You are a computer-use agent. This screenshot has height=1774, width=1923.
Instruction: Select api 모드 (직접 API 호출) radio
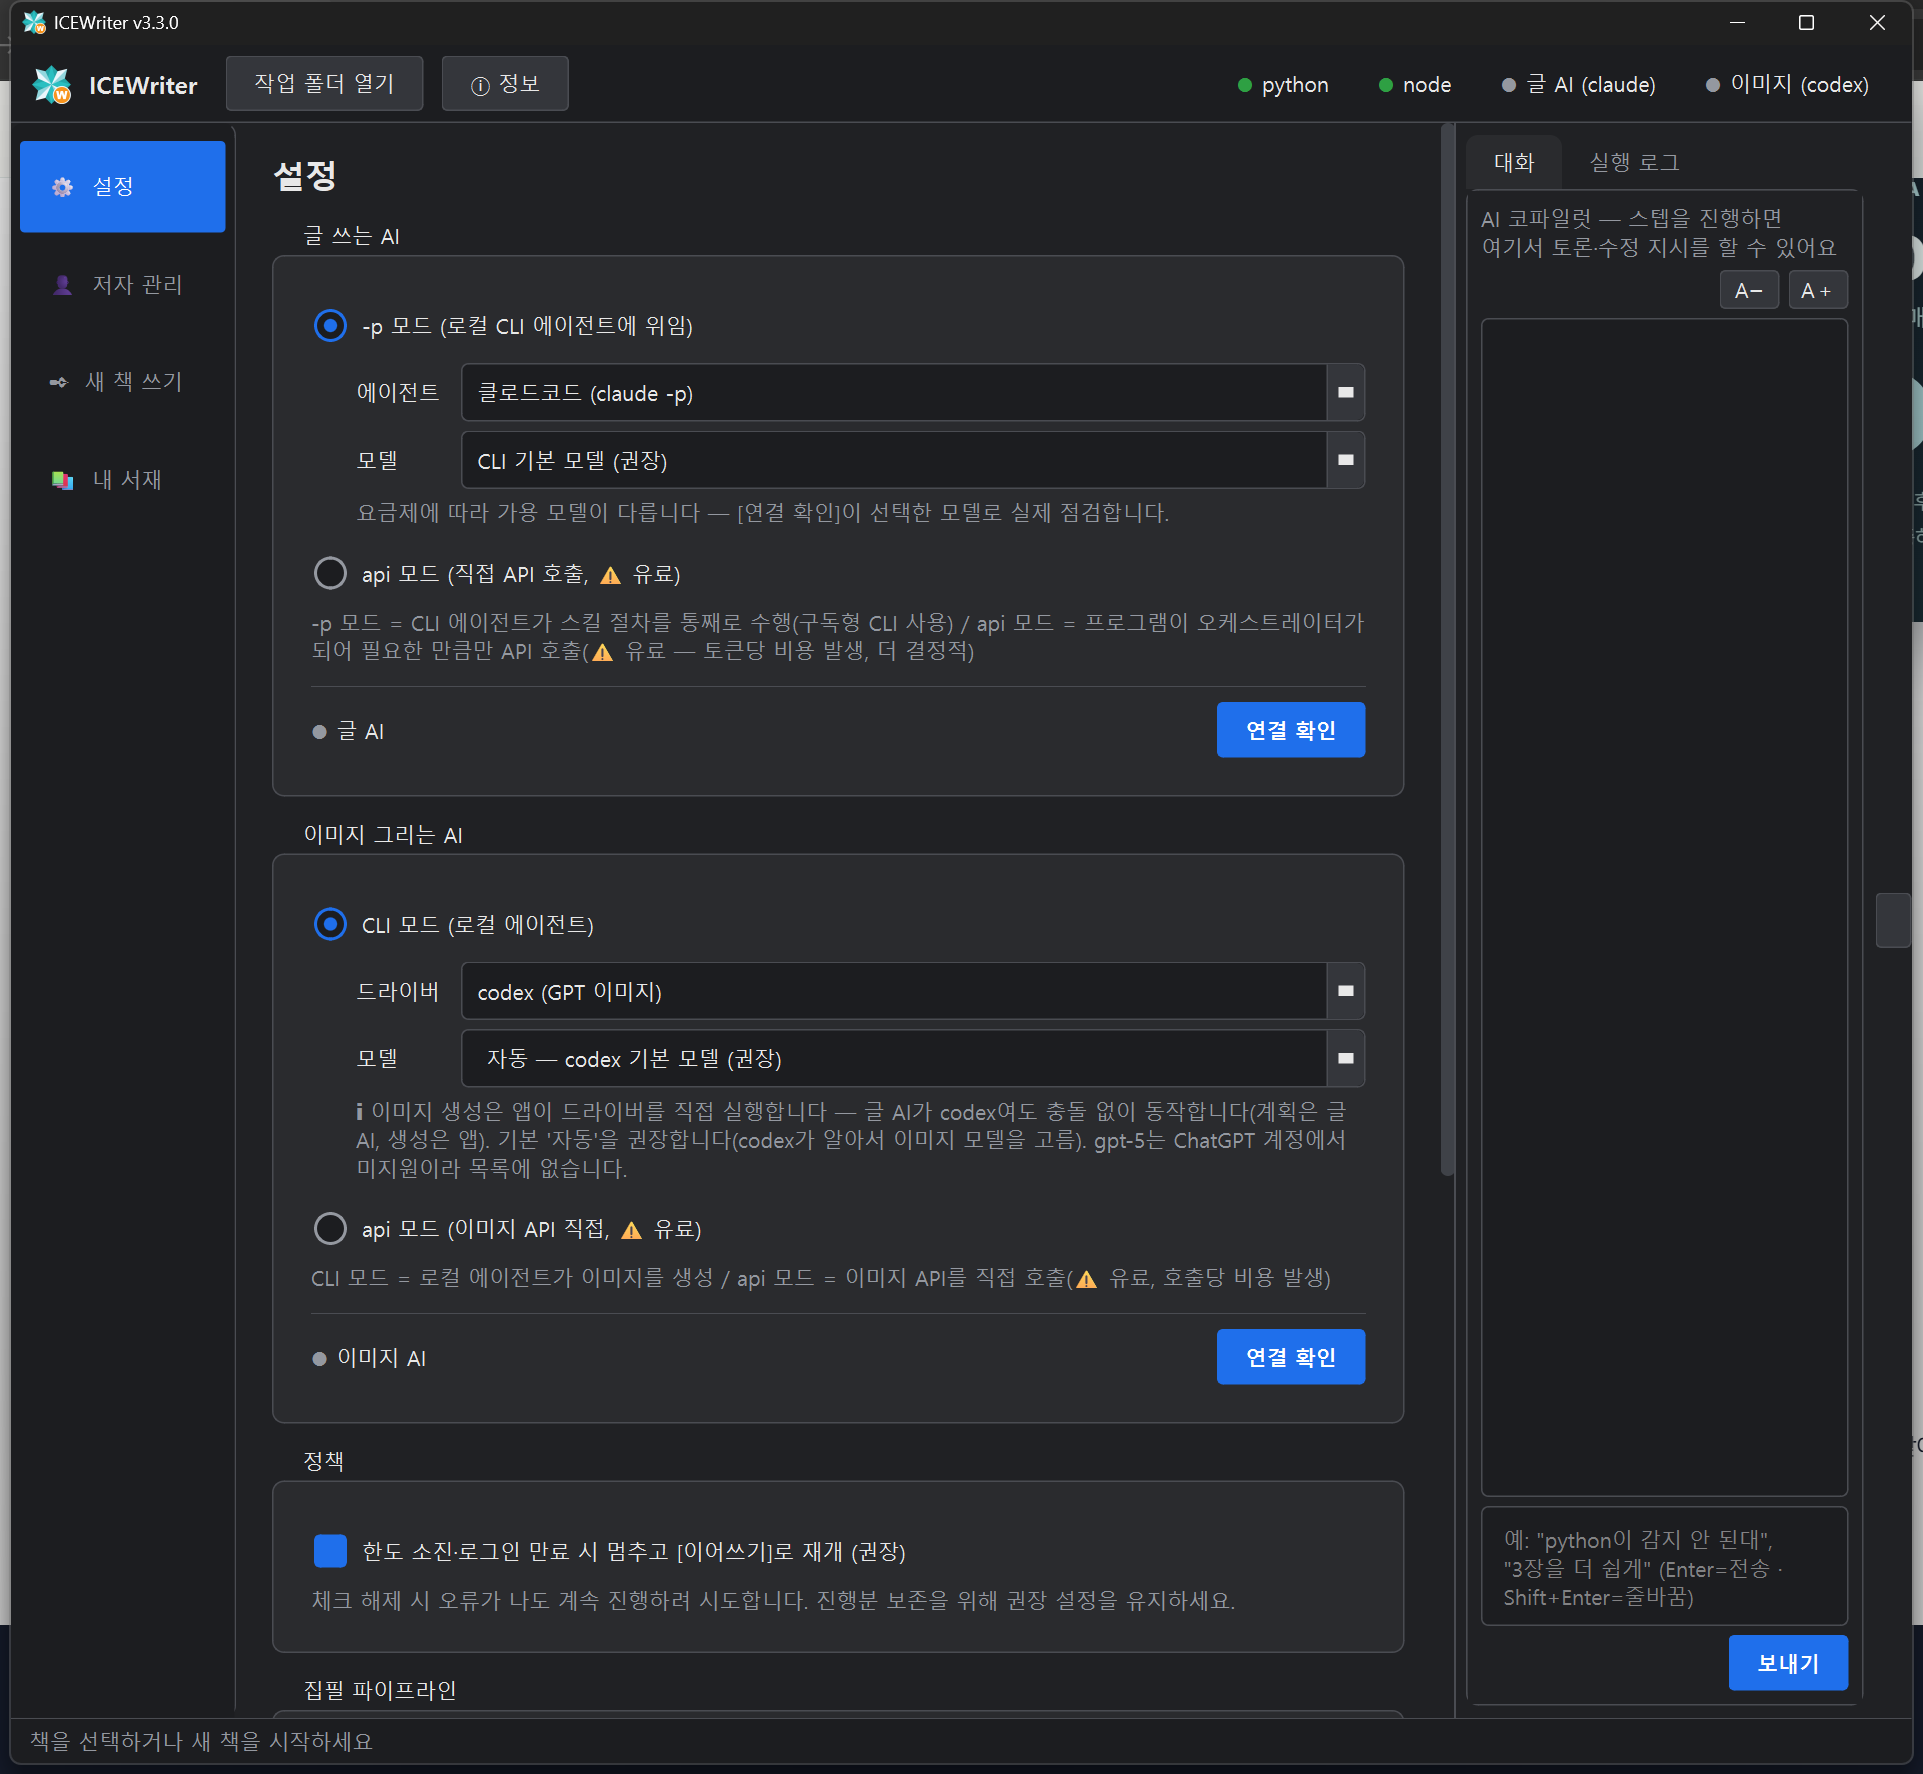click(330, 574)
